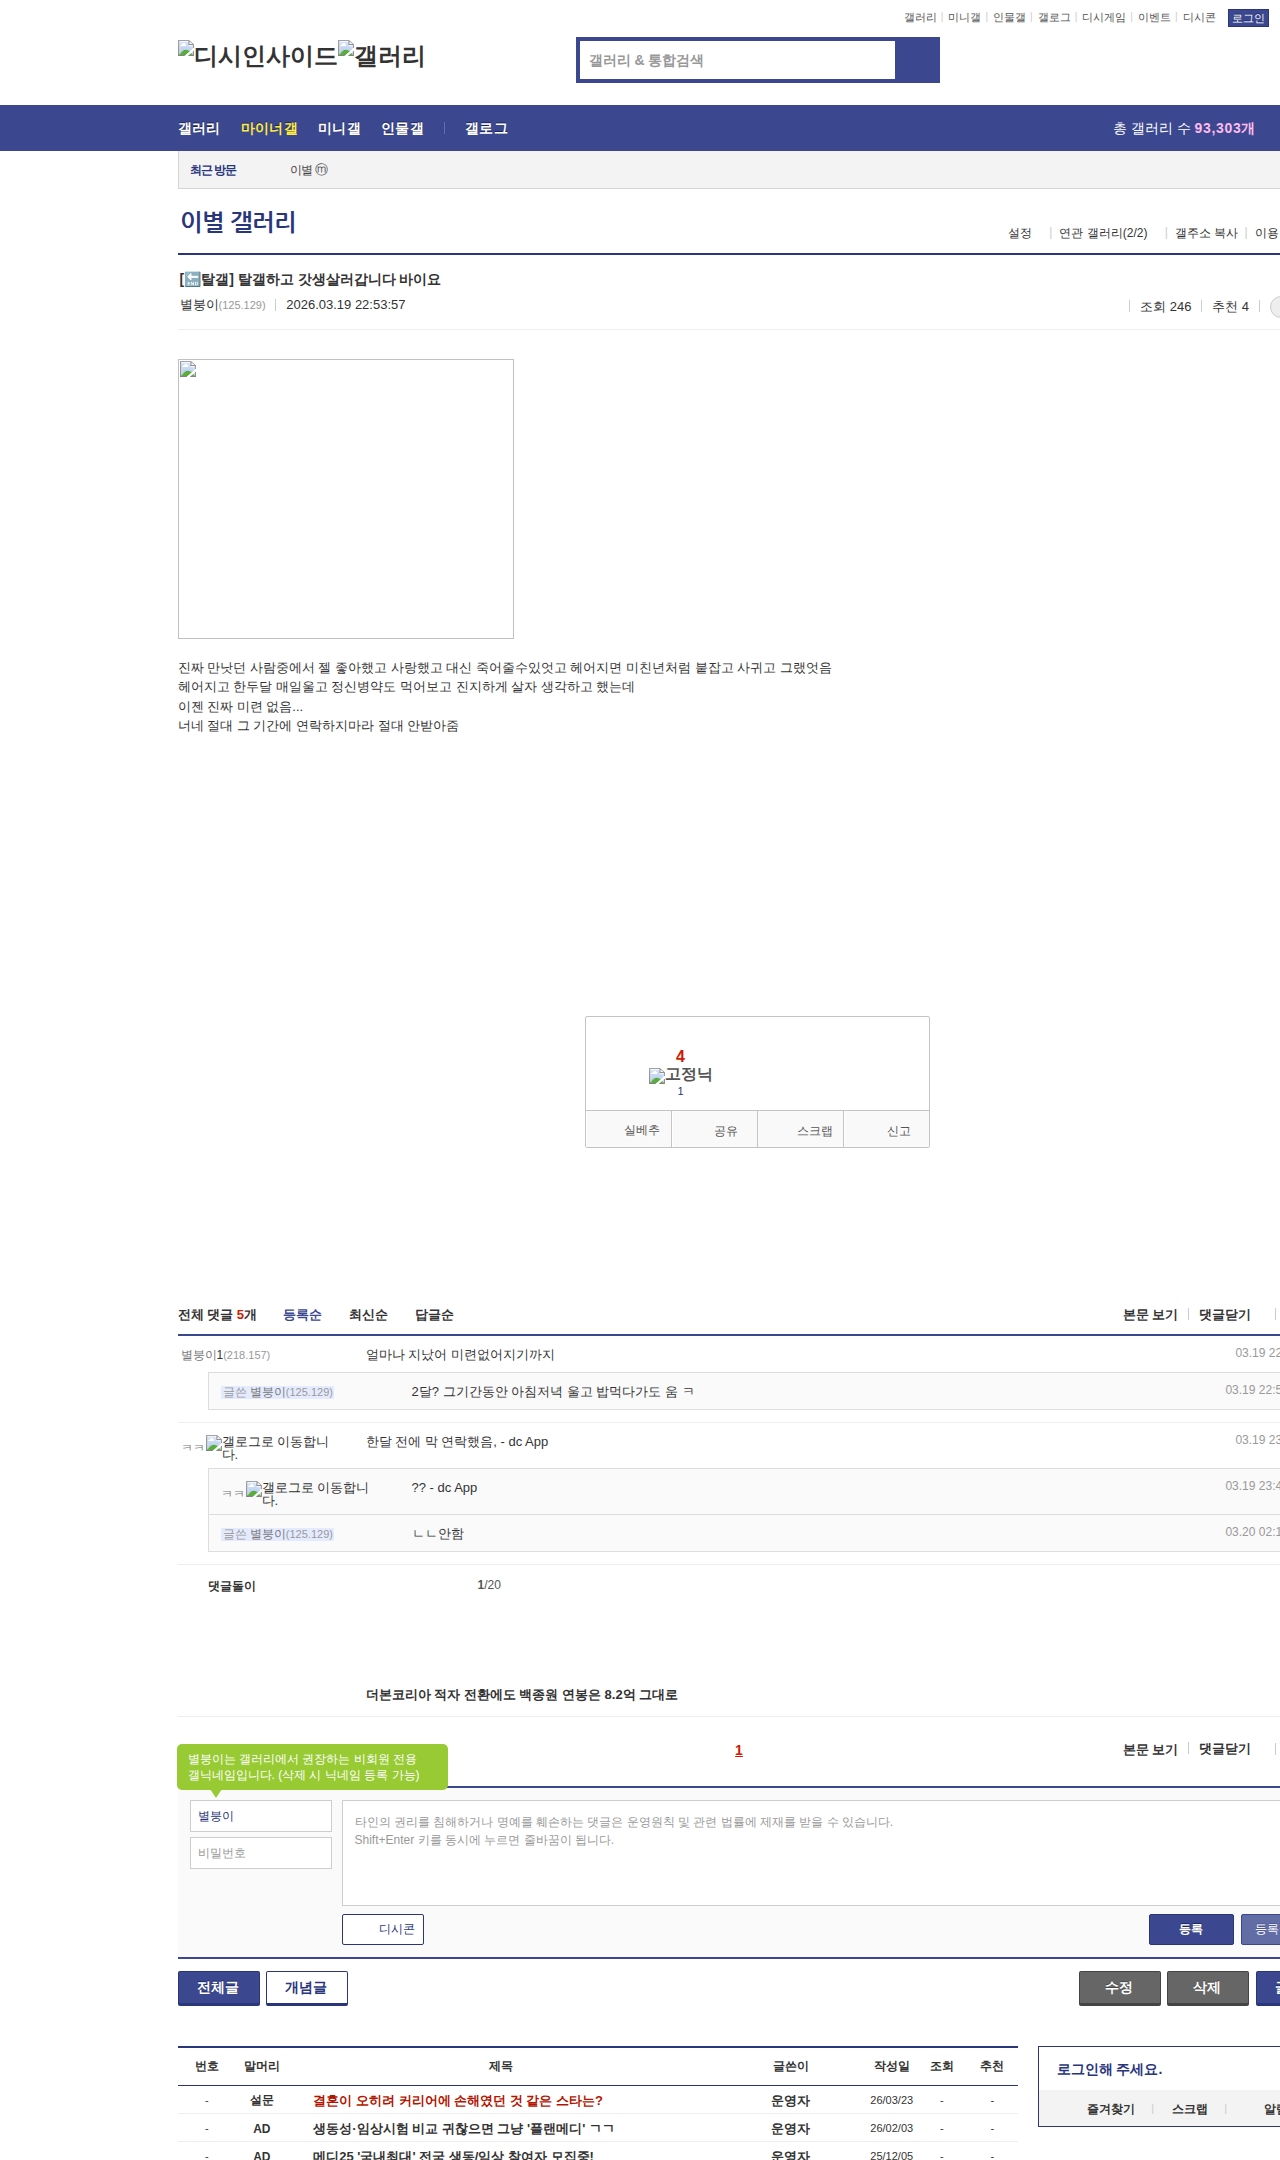Open the 더본코리아 적자 전환 news headline
This screenshot has height=2160, width=1280.
[521, 1695]
